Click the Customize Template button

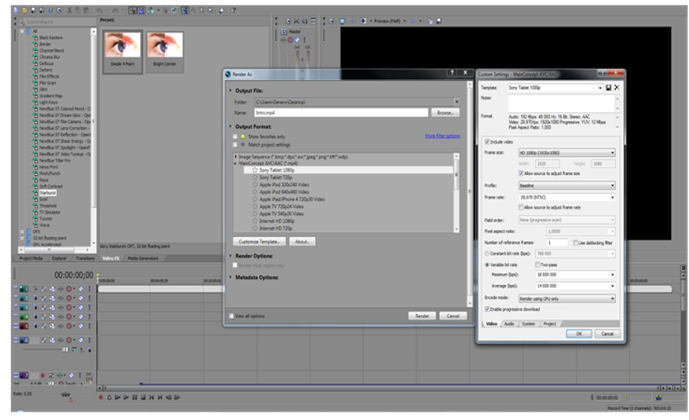tap(260, 242)
